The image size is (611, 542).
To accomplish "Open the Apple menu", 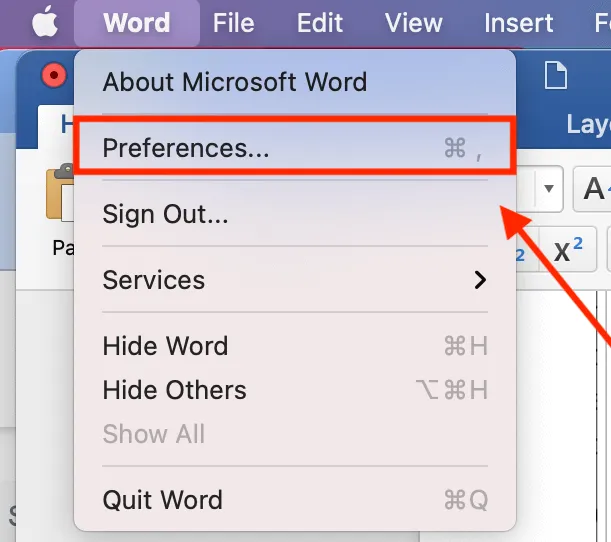I will 45,22.
